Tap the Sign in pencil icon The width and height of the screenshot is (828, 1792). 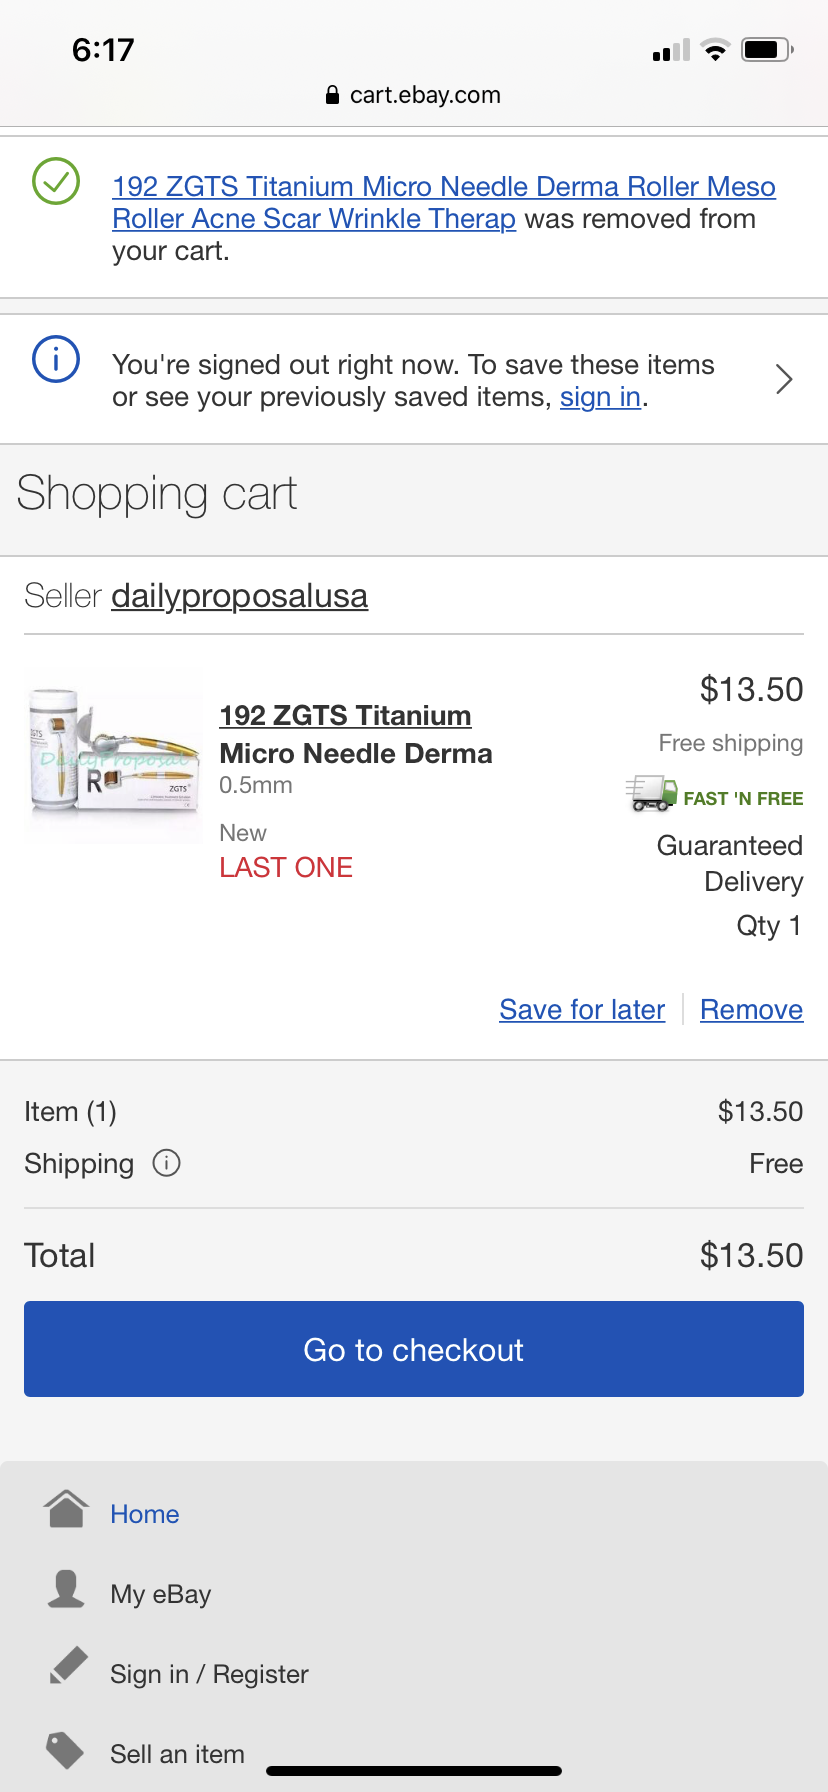pos(68,1667)
